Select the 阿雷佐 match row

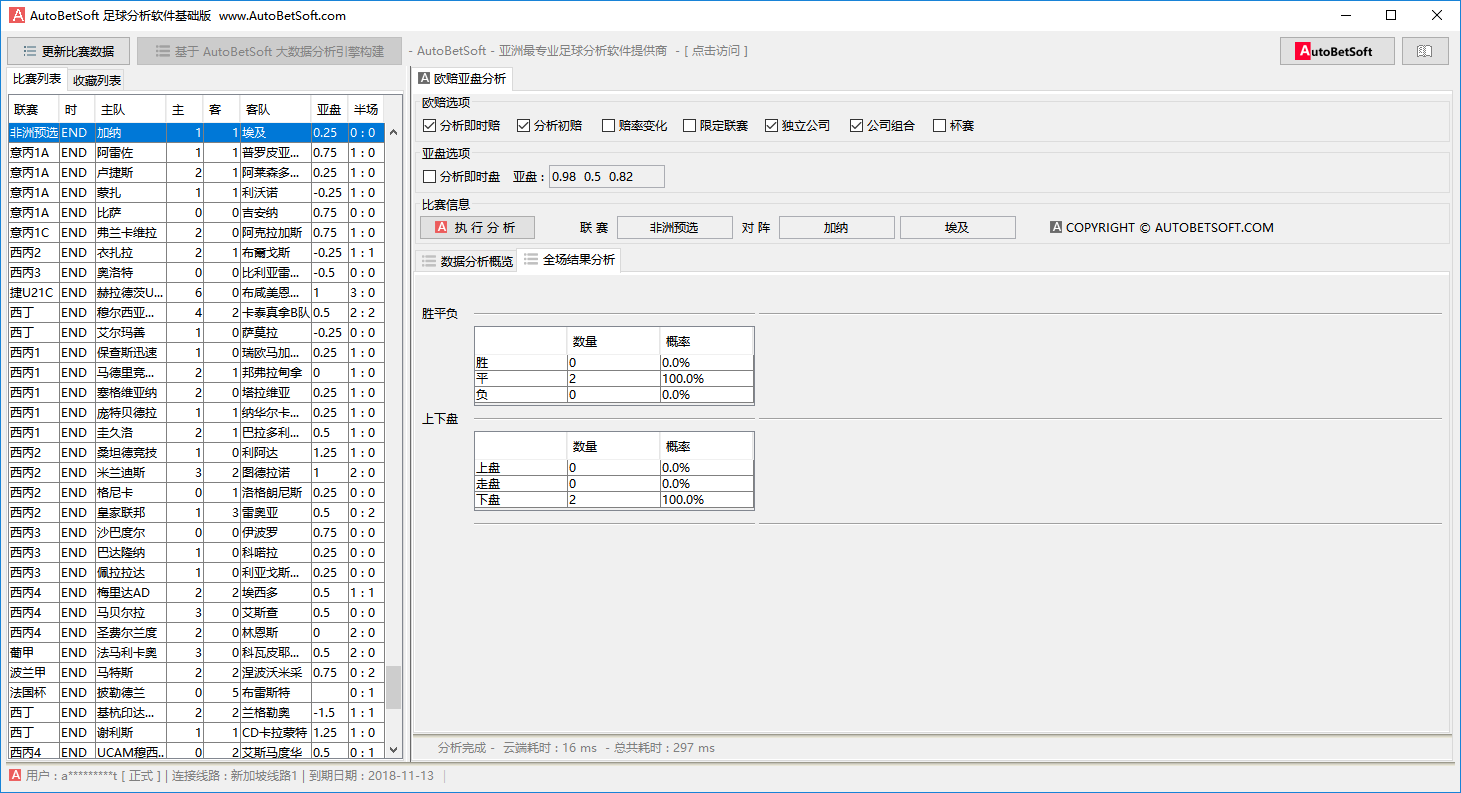pos(196,153)
